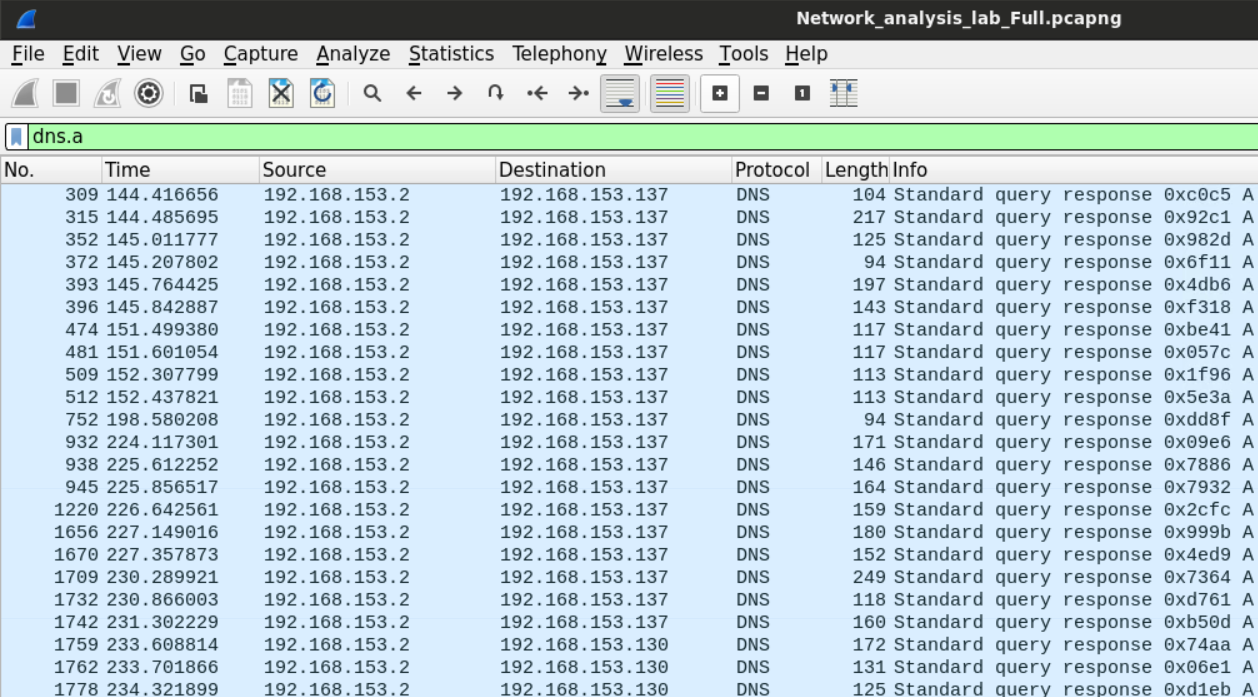Go to specified packet icon
Image resolution: width=1258 pixels, height=697 pixels.
(495, 94)
